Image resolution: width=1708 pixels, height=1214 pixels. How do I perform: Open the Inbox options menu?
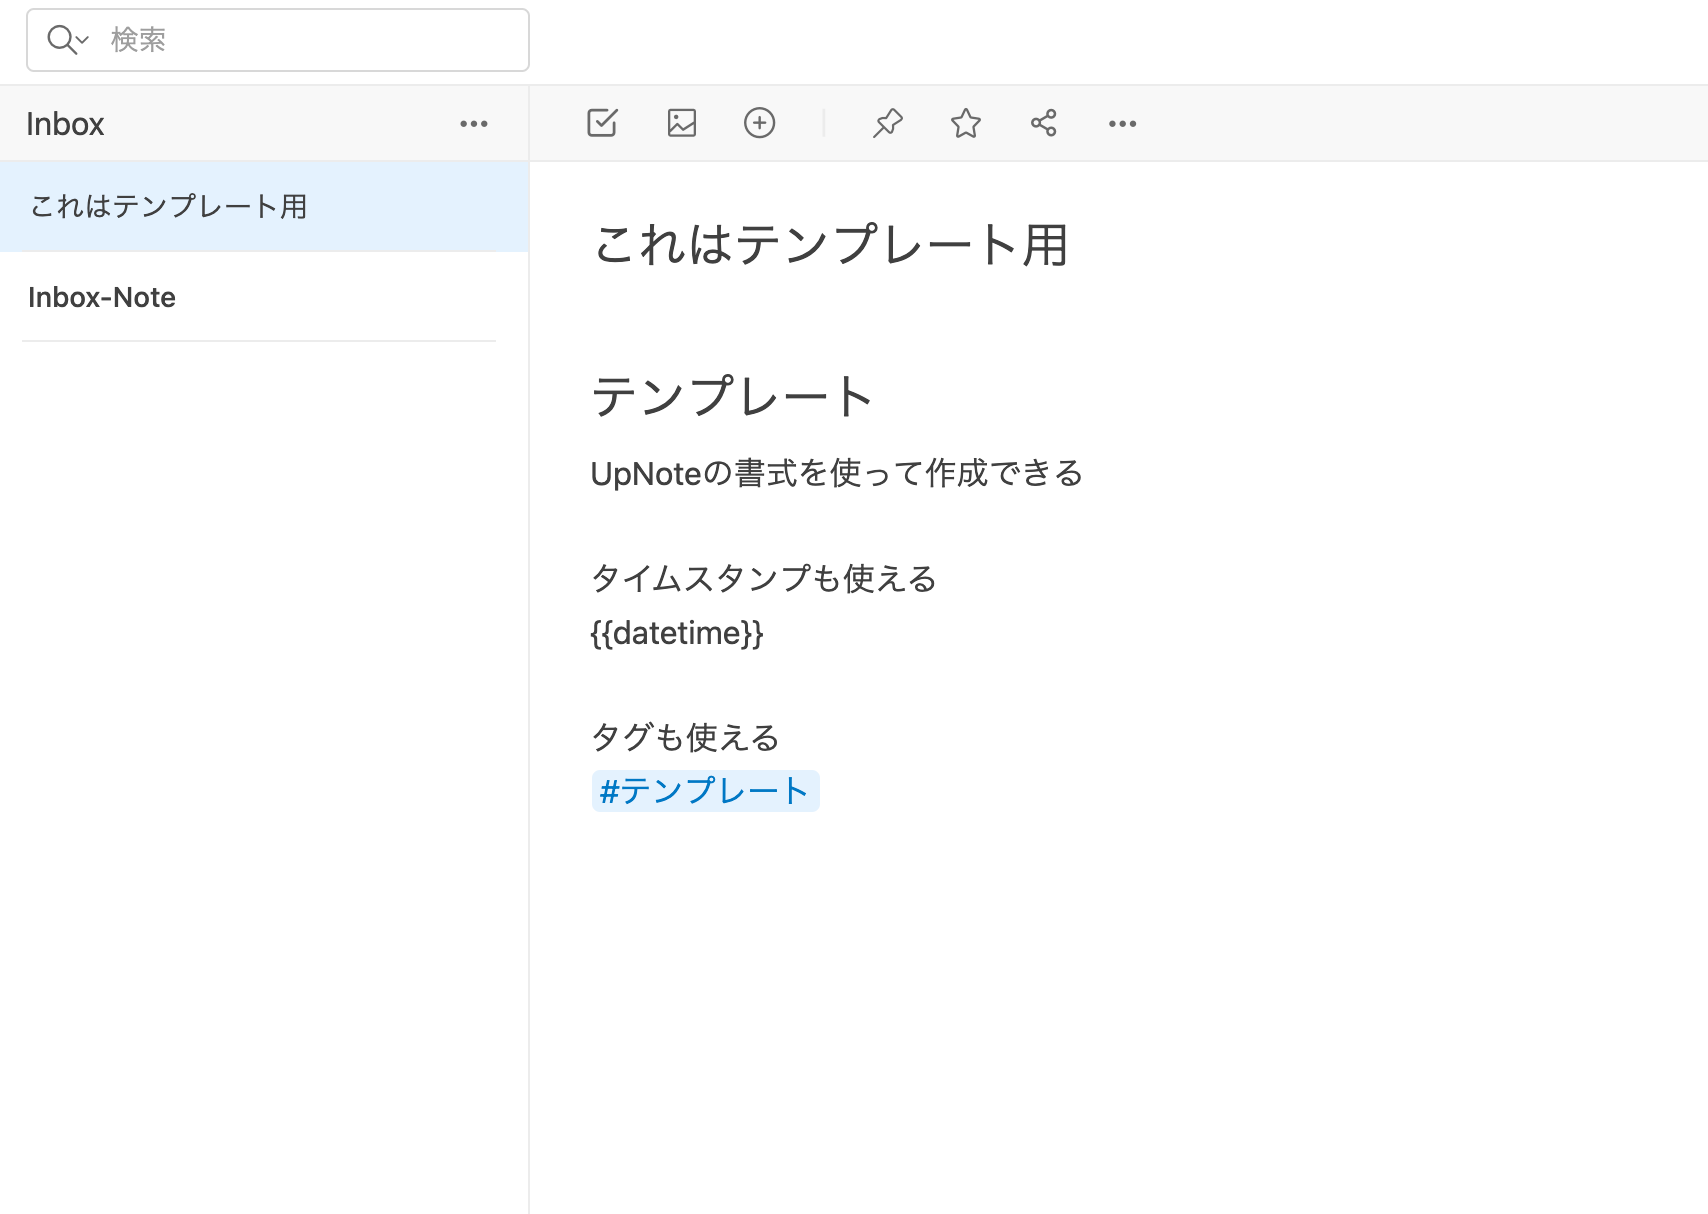tap(473, 122)
